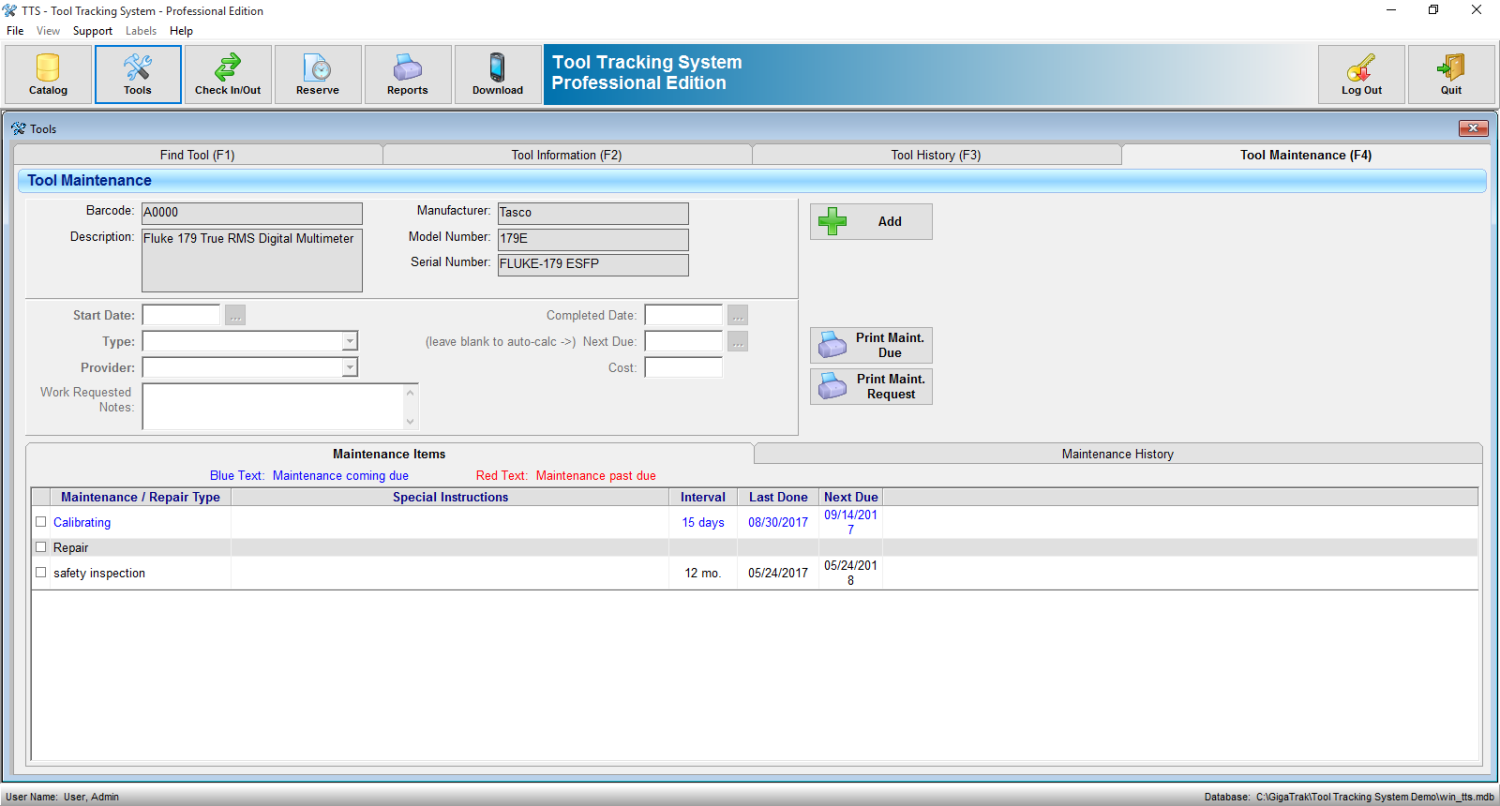Viewport: 1500px width, 806px height.
Task: Open the Provider dropdown
Action: tap(350, 367)
